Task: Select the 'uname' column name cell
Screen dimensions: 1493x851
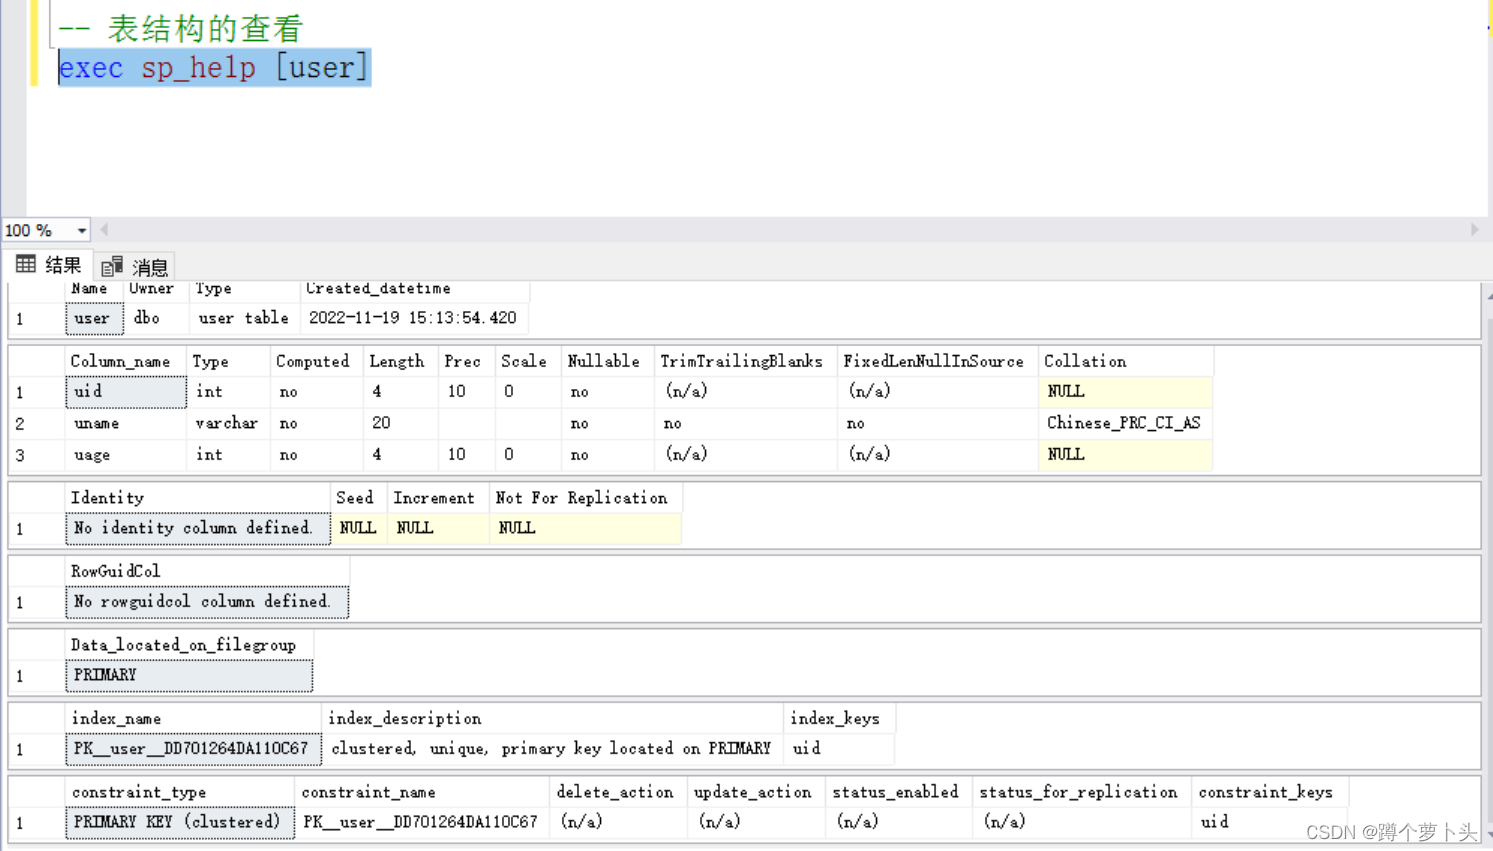Action: tap(126, 424)
